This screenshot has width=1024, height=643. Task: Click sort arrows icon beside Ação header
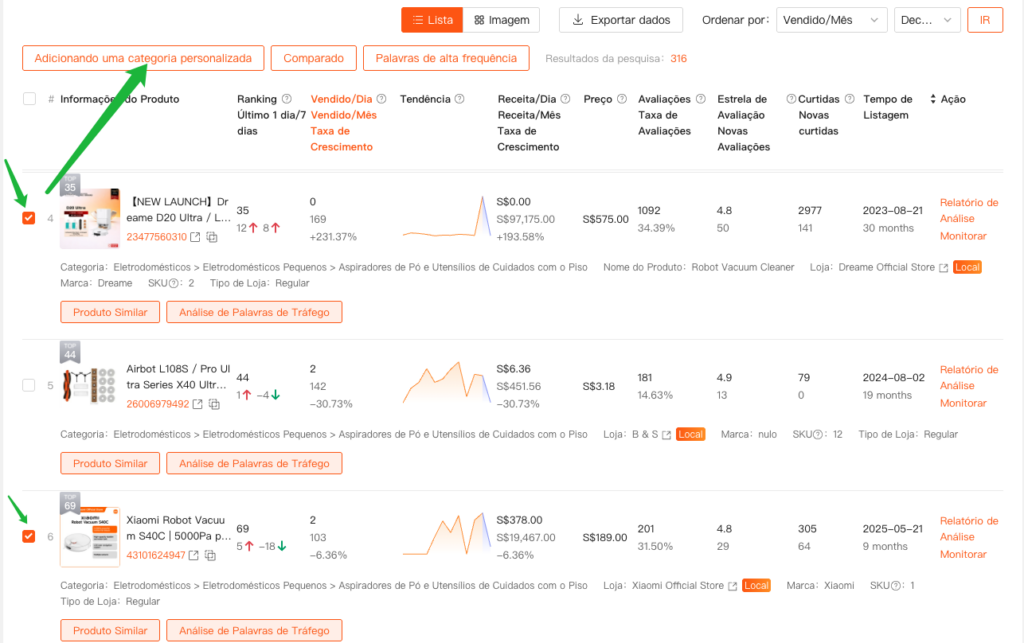pos(933,99)
